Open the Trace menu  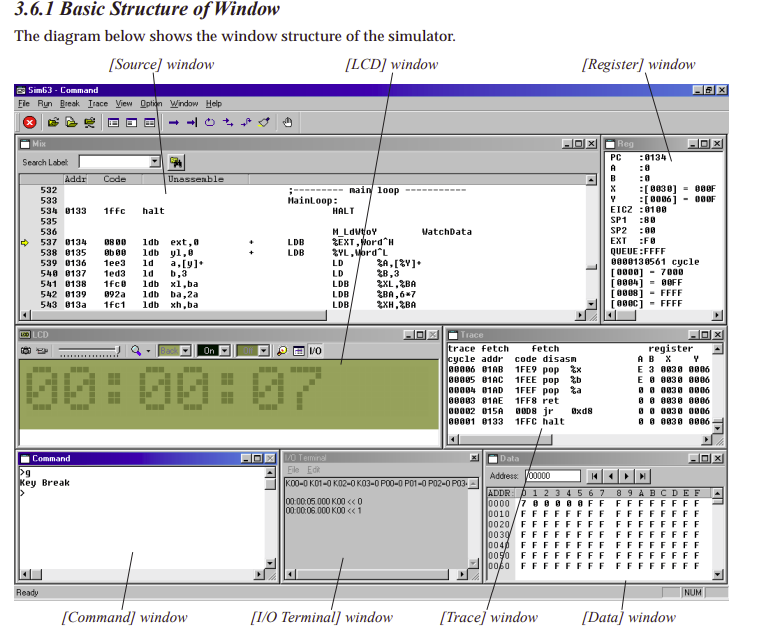98,104
